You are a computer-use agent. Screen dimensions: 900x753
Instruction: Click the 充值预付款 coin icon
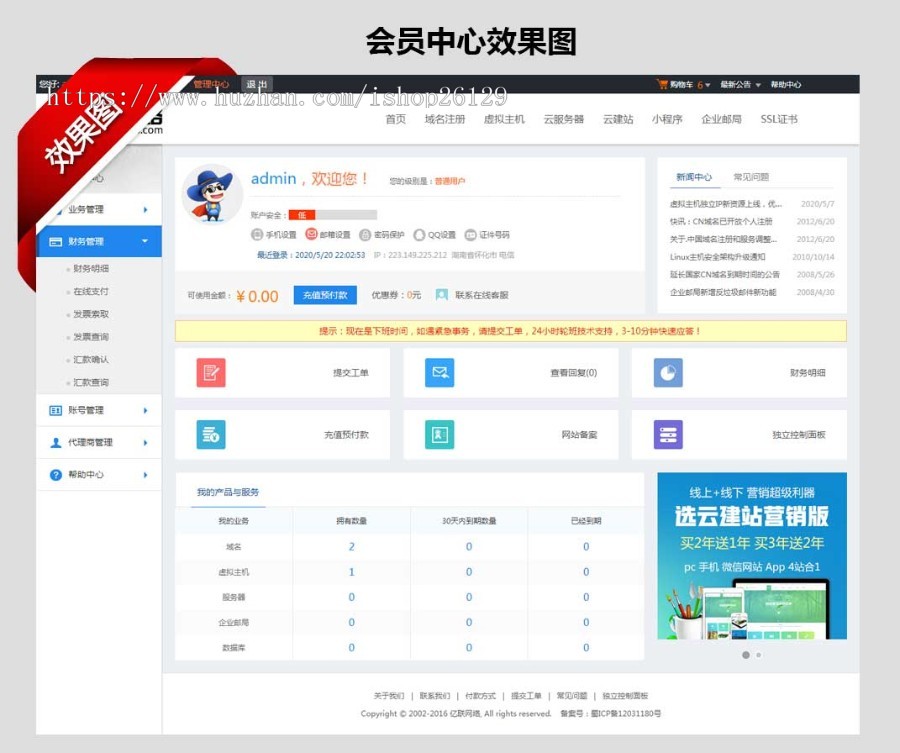[x=213, y=434]
